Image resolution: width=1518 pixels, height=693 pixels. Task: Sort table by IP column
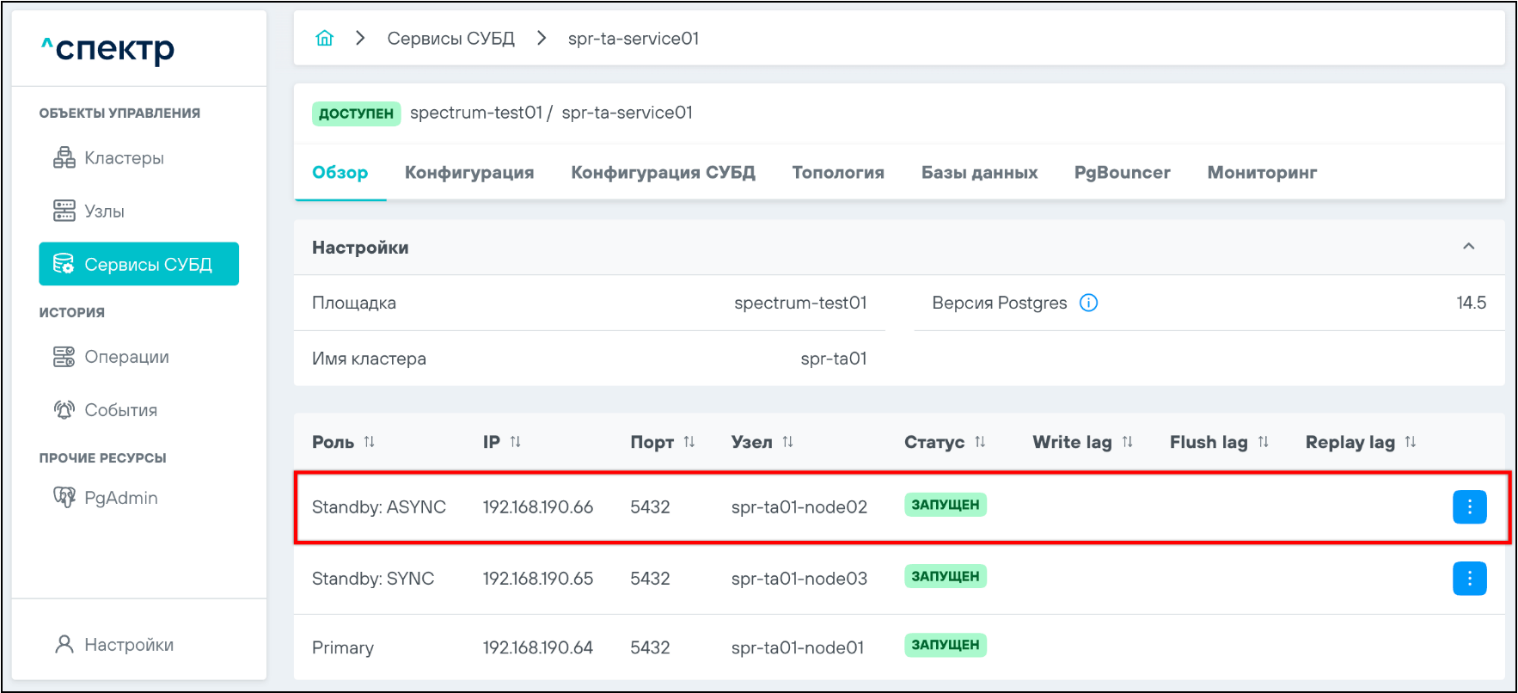[x=515, y=442]
